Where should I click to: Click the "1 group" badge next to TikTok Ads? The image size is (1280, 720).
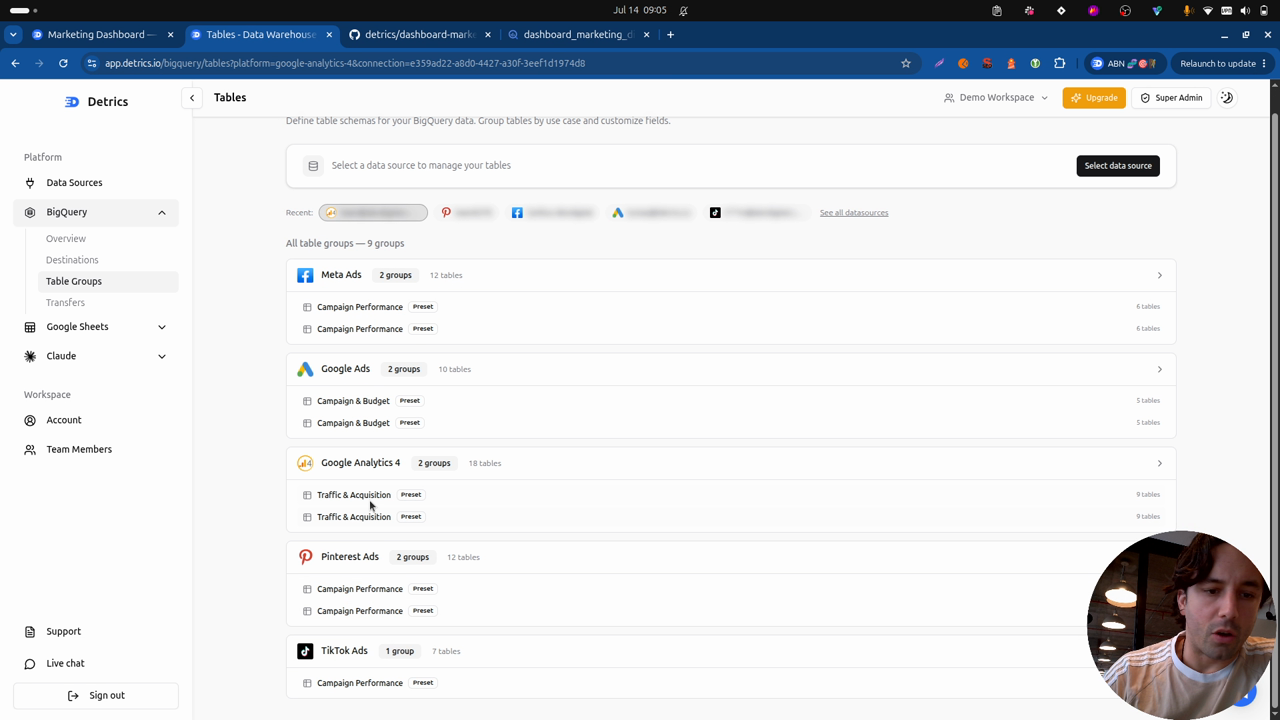(400, 651)
